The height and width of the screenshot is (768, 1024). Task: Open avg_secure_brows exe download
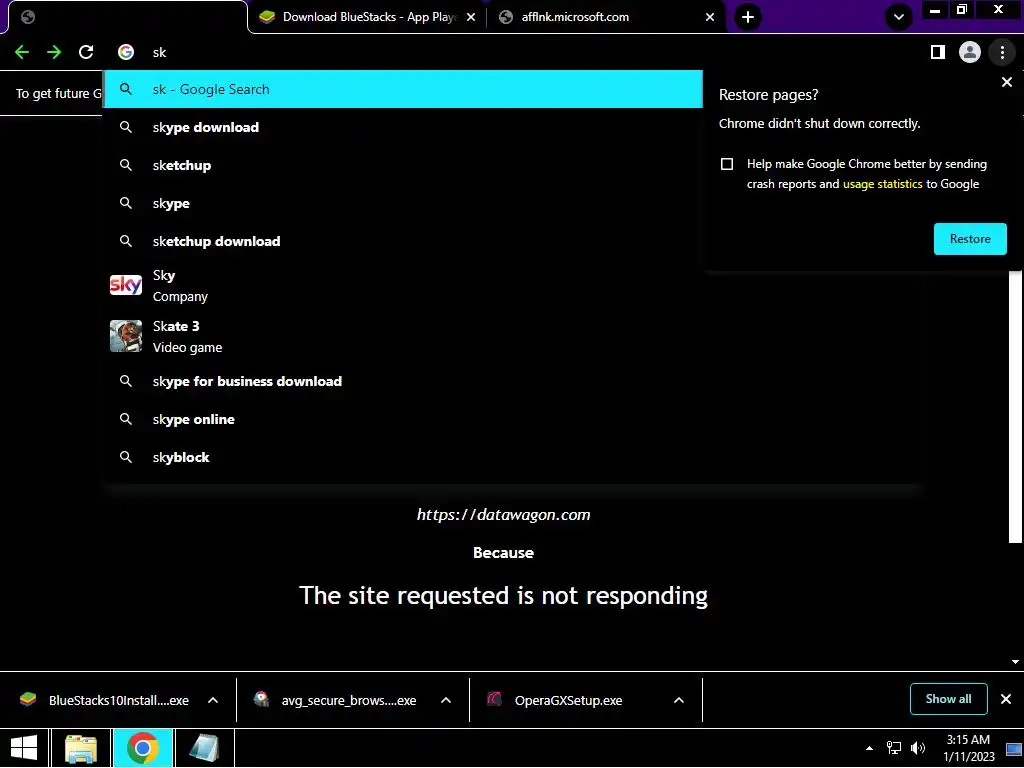click(x=336, y=700)
